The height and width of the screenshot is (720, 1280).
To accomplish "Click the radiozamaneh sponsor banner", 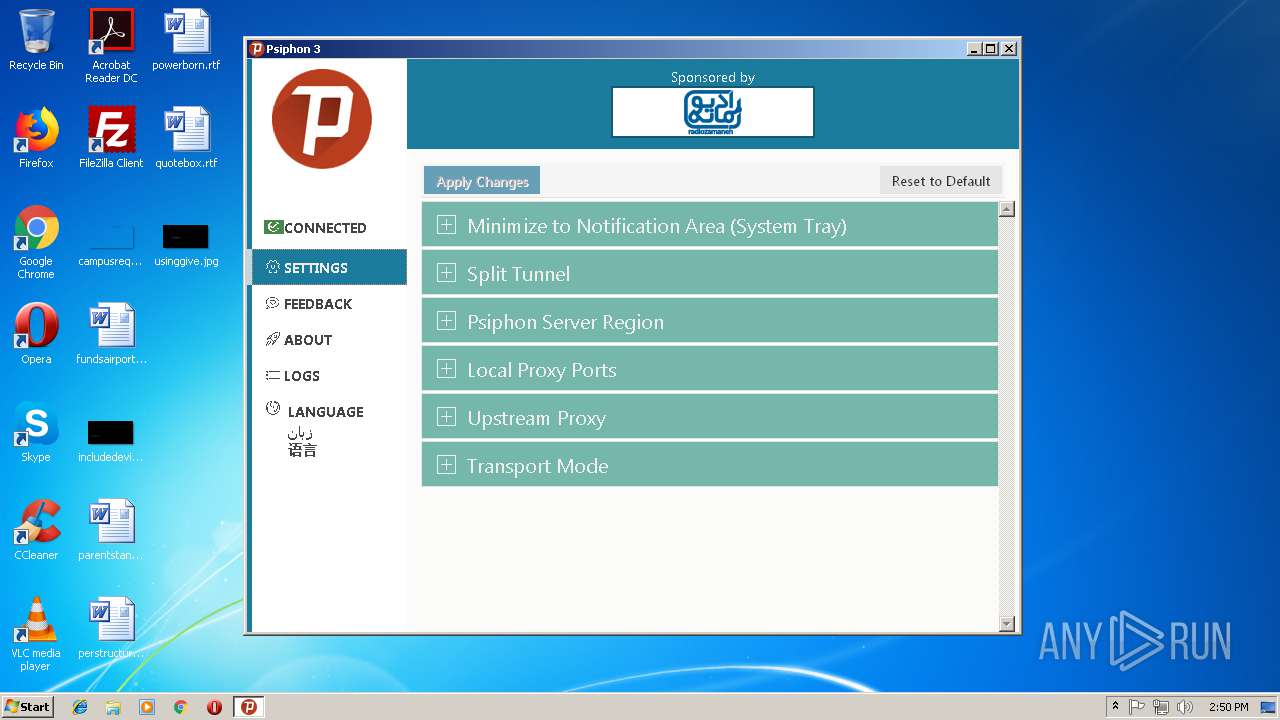I will click(713, 111).
